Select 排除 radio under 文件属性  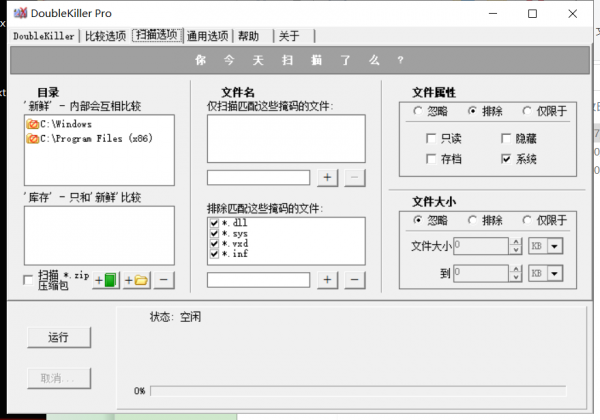473,111
